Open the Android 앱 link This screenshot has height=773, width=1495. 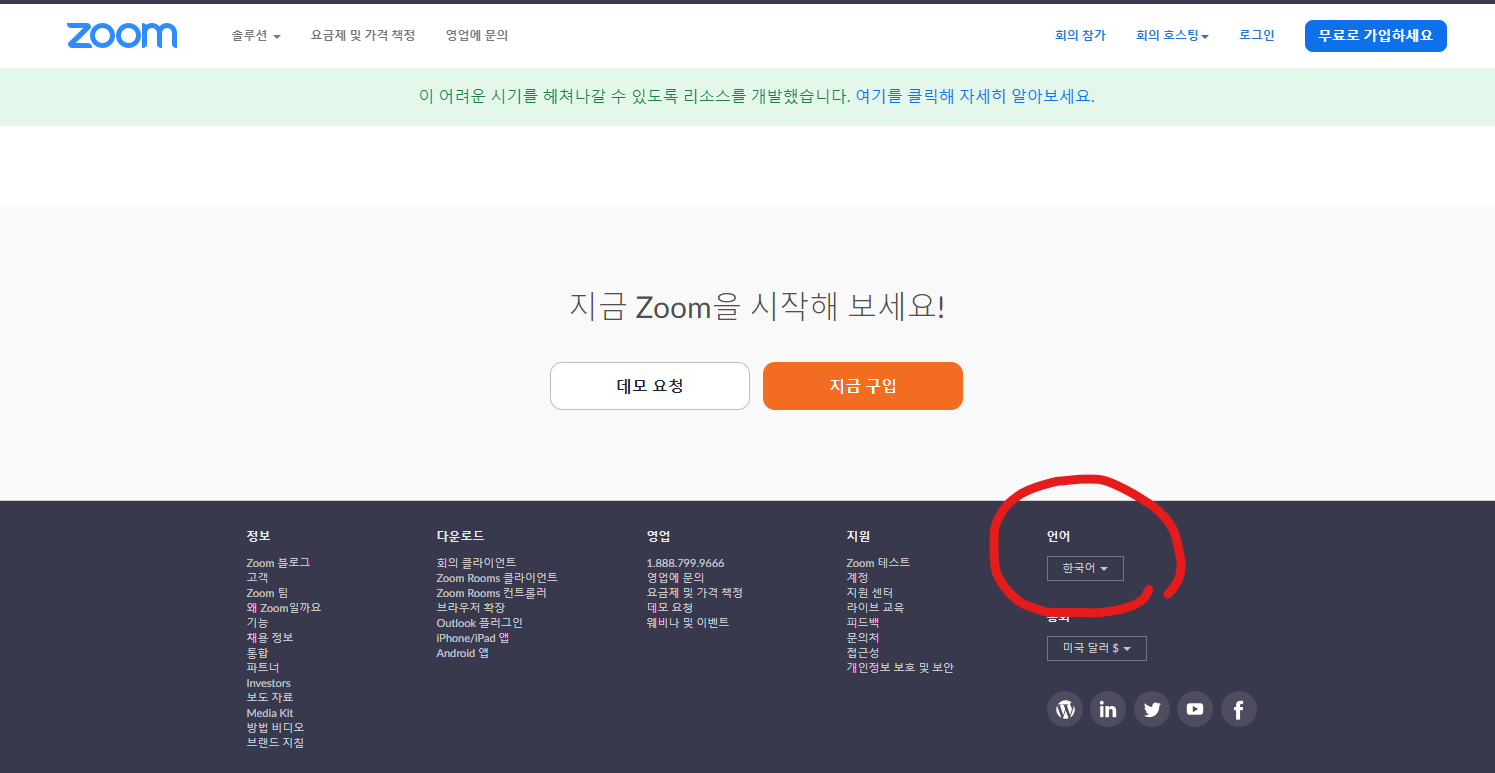pos(462,653)
